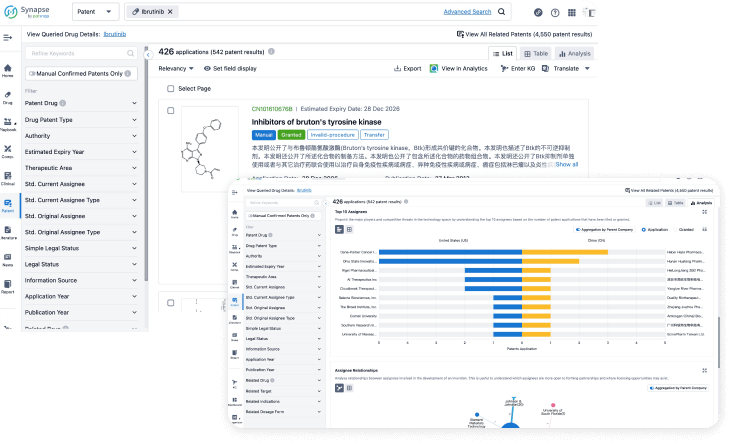
Task: Open the Relevancy sort dropdown
Action: point(175,69)
